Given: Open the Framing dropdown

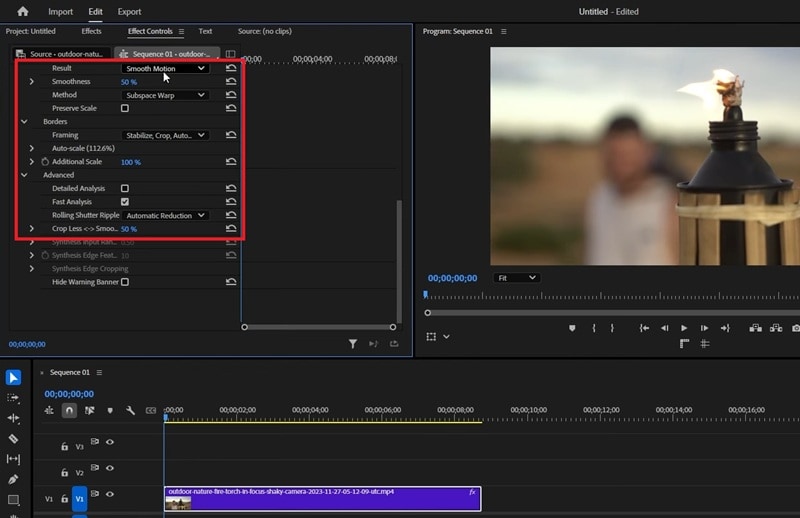Looking at the screenshot, I should click(x=165, y=135).
